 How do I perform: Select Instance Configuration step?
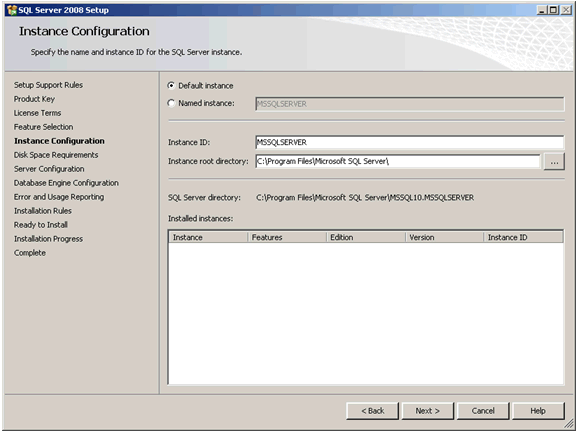(x=59, y=141)
